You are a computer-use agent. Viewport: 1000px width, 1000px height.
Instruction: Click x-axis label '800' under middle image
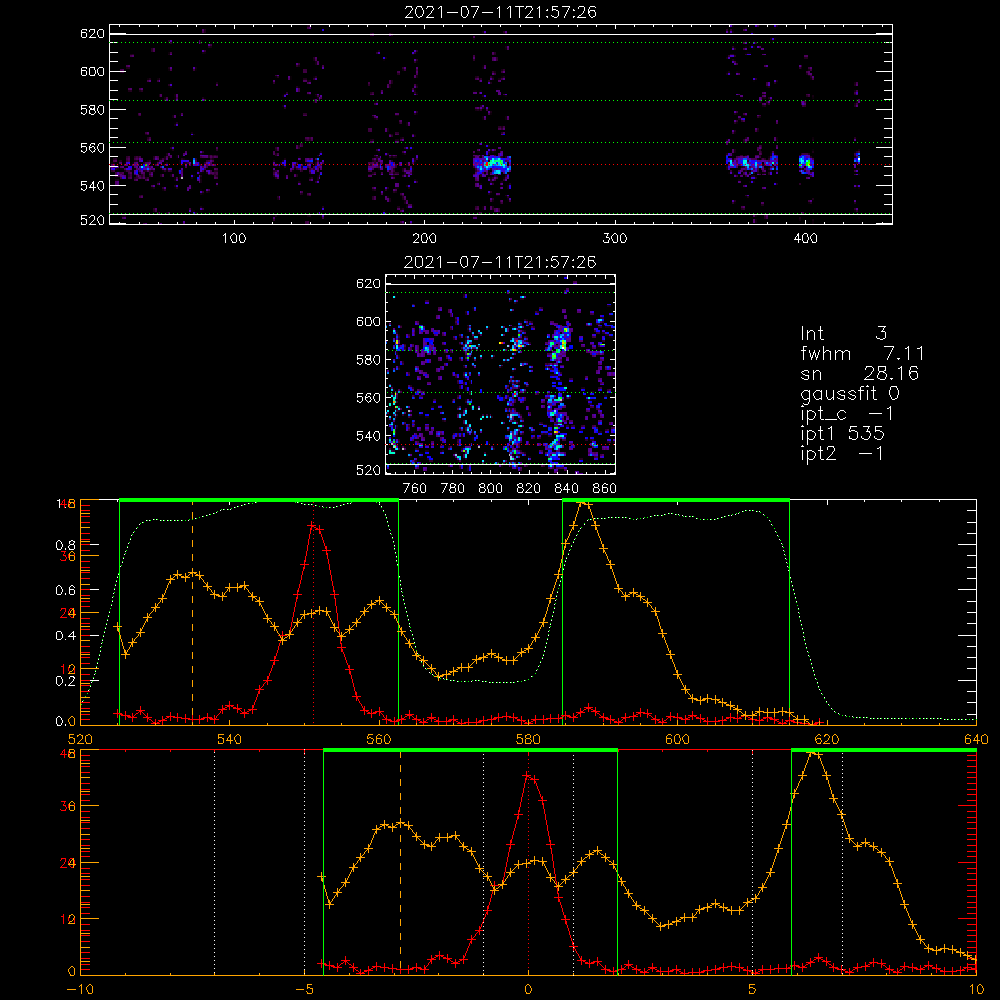click(x=490, y=489)
